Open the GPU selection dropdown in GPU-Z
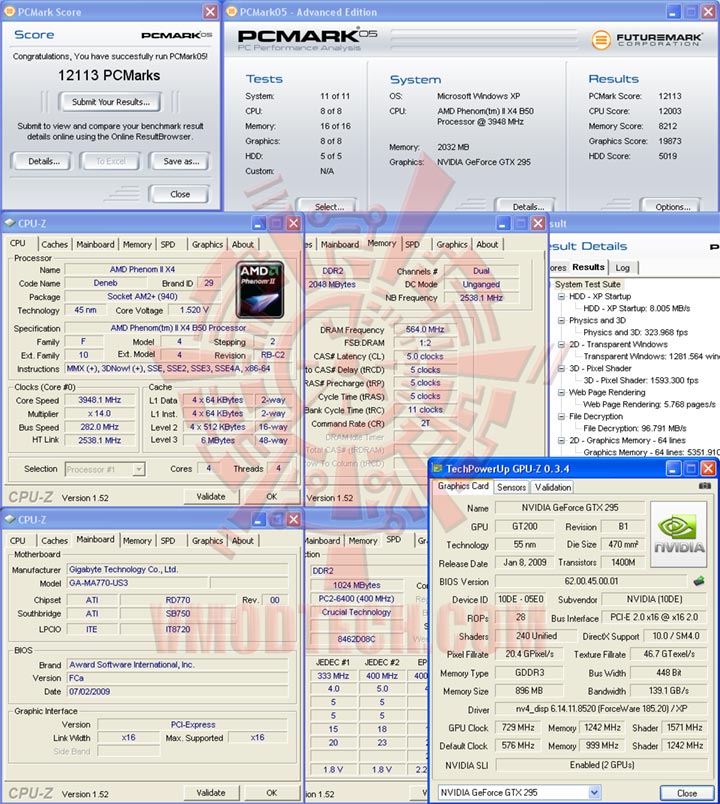 pyautogui.click(x=594, y=792)
